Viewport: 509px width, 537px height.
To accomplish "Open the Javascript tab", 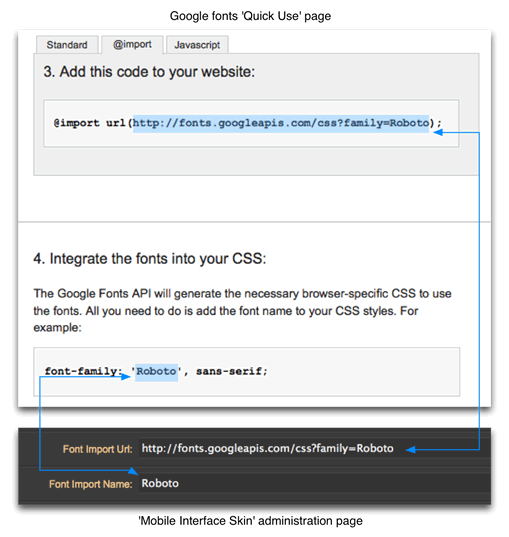I will click(x=197, y=45).
